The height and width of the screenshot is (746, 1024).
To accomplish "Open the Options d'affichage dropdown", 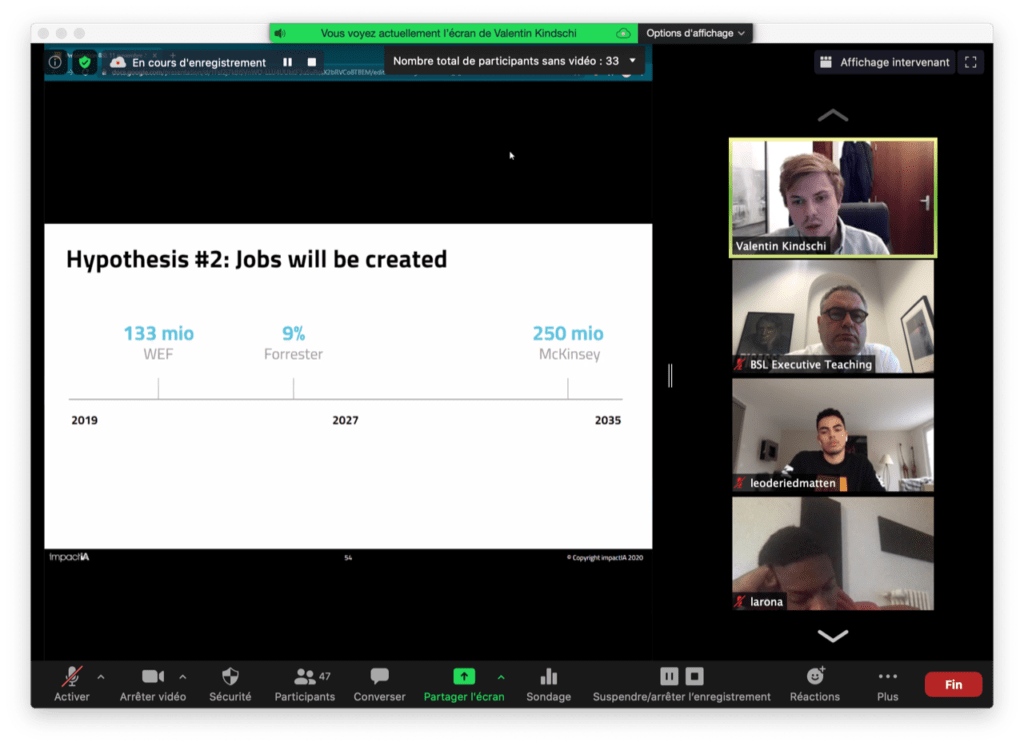I will coord(695,33).
